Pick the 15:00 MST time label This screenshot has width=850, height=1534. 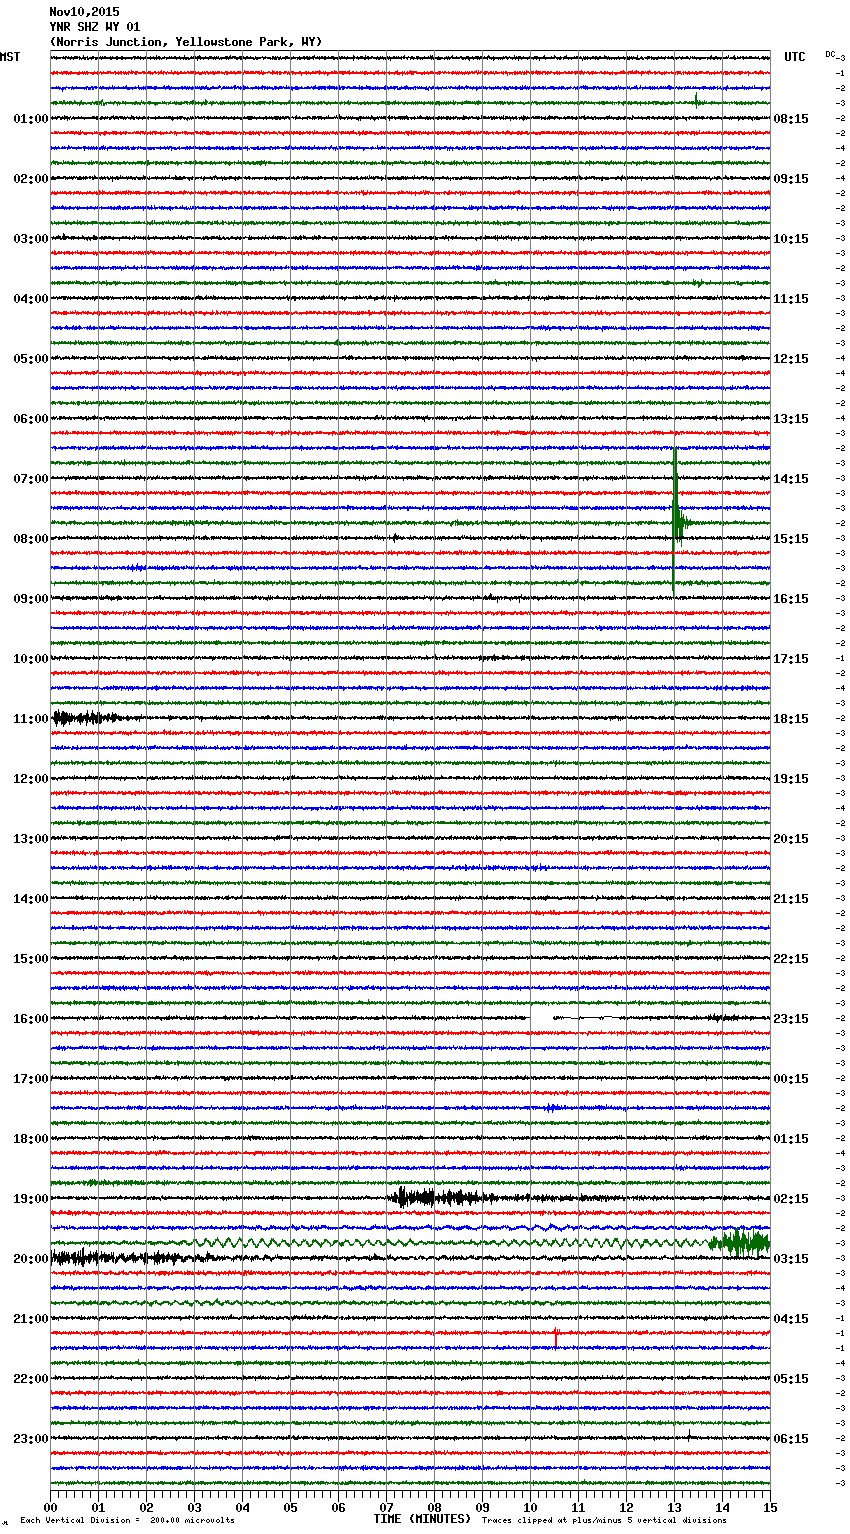click(x=31, y=959)
